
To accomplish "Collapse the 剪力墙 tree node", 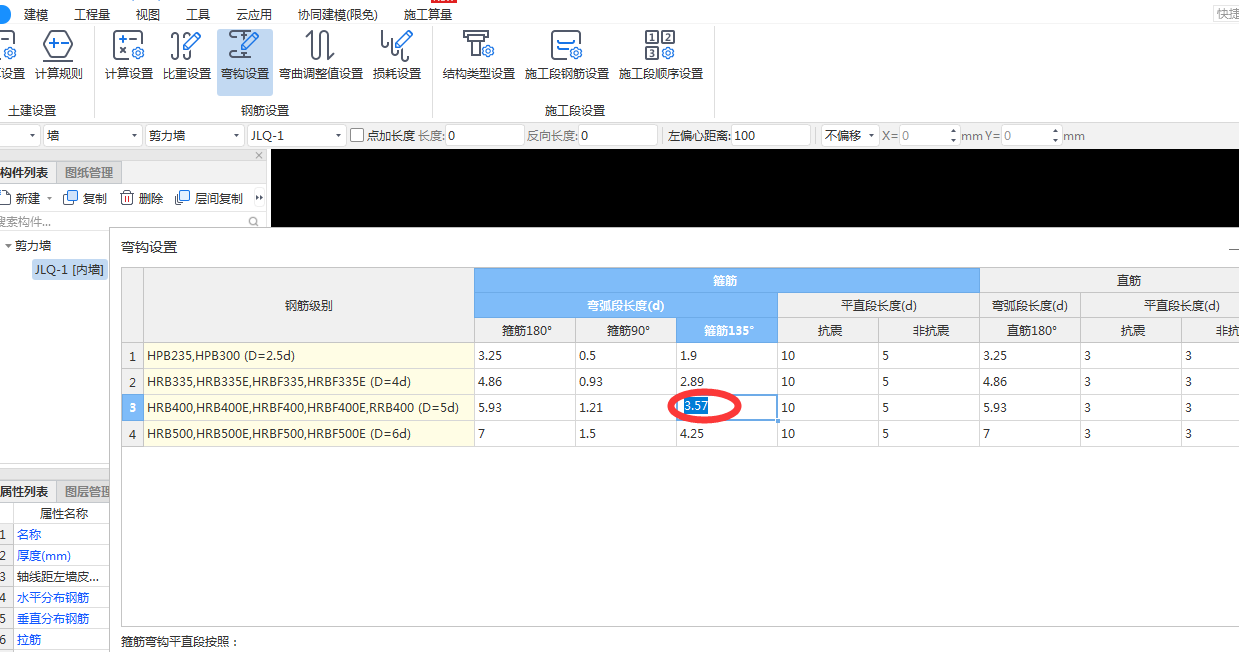I will click(x=8, y=245).
